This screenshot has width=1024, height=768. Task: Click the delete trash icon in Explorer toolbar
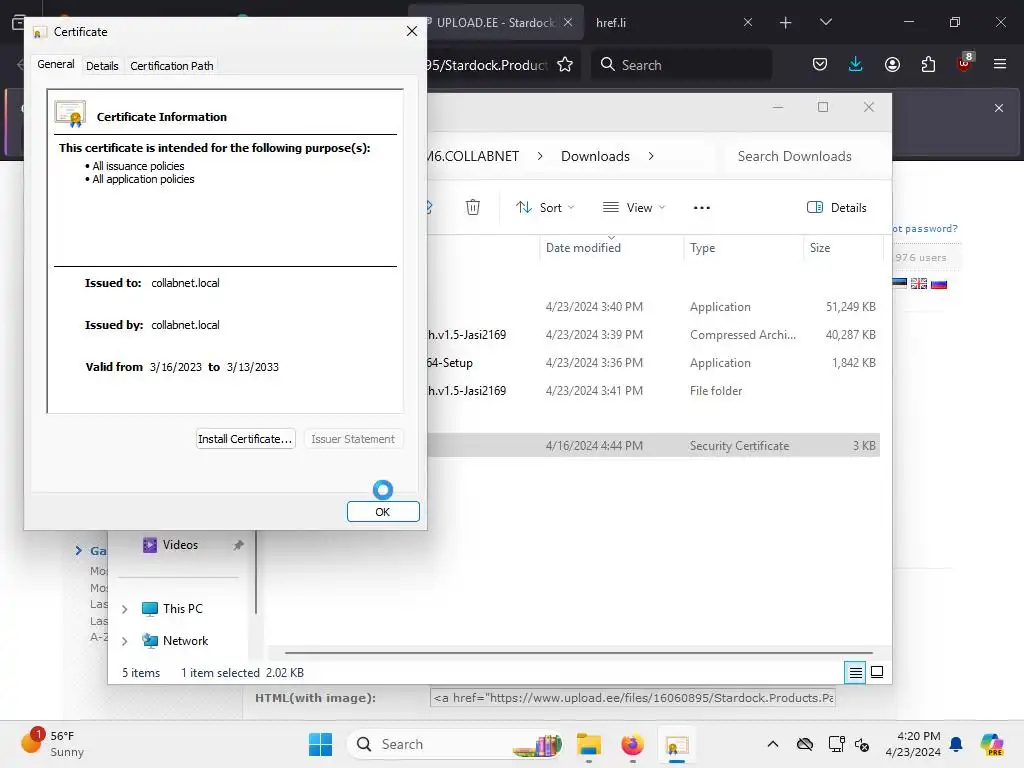pyautogui.click(x=473, y=208)
